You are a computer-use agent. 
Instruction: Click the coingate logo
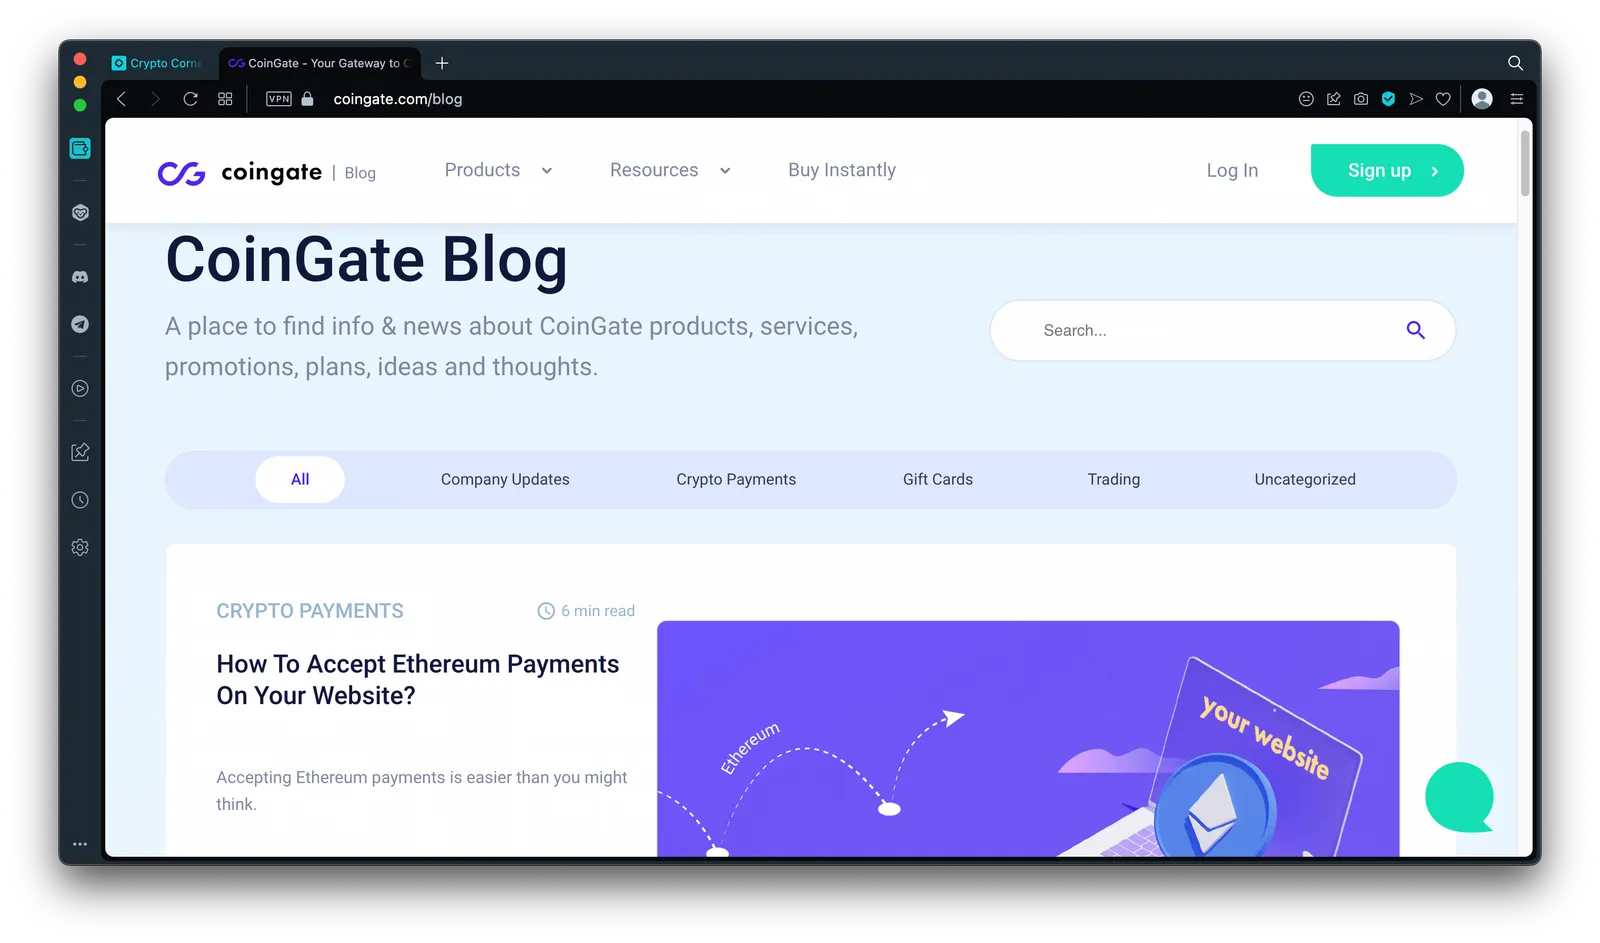[x=240, y=172]
